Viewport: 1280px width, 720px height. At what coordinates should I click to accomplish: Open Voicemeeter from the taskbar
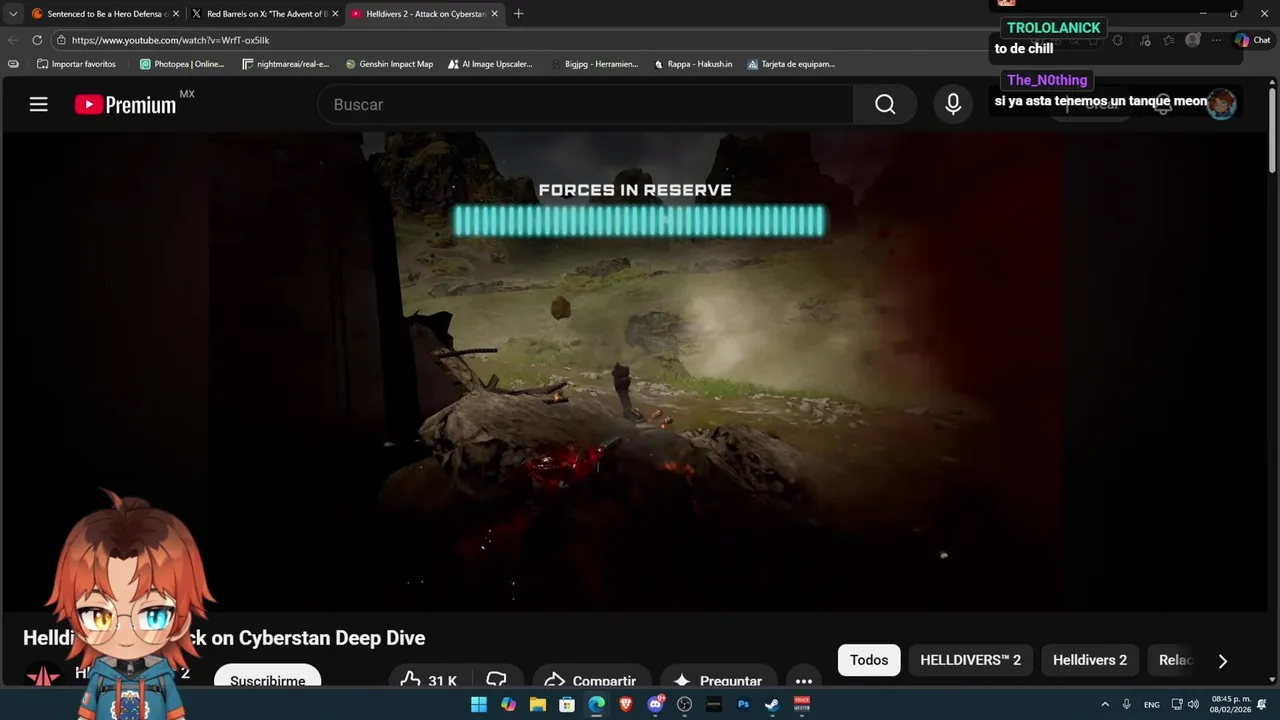pyautogui.click(x=801, y=704)
